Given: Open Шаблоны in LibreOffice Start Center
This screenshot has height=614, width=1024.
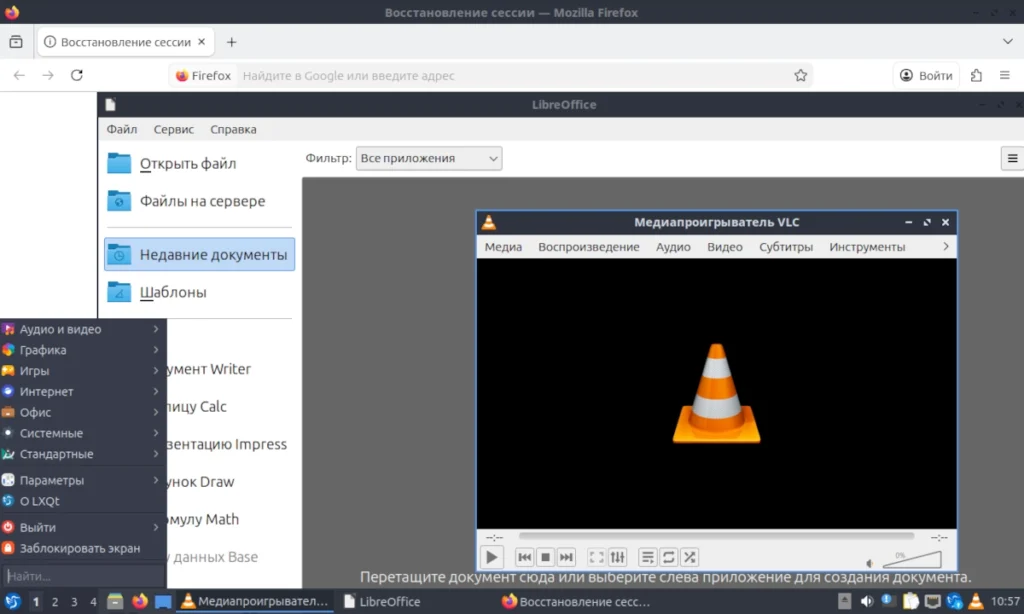Looking at the screenshot, I should [x=199, y=292].
